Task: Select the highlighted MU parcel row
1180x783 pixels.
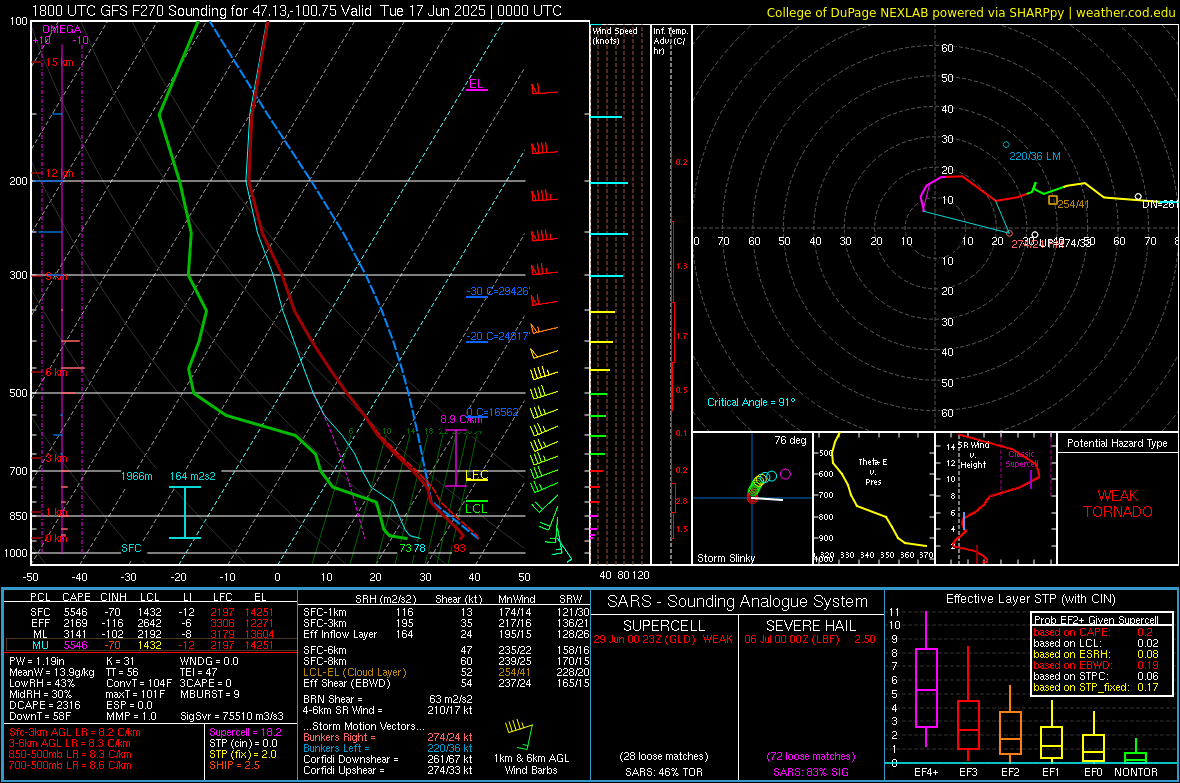Action: [151, 645]
